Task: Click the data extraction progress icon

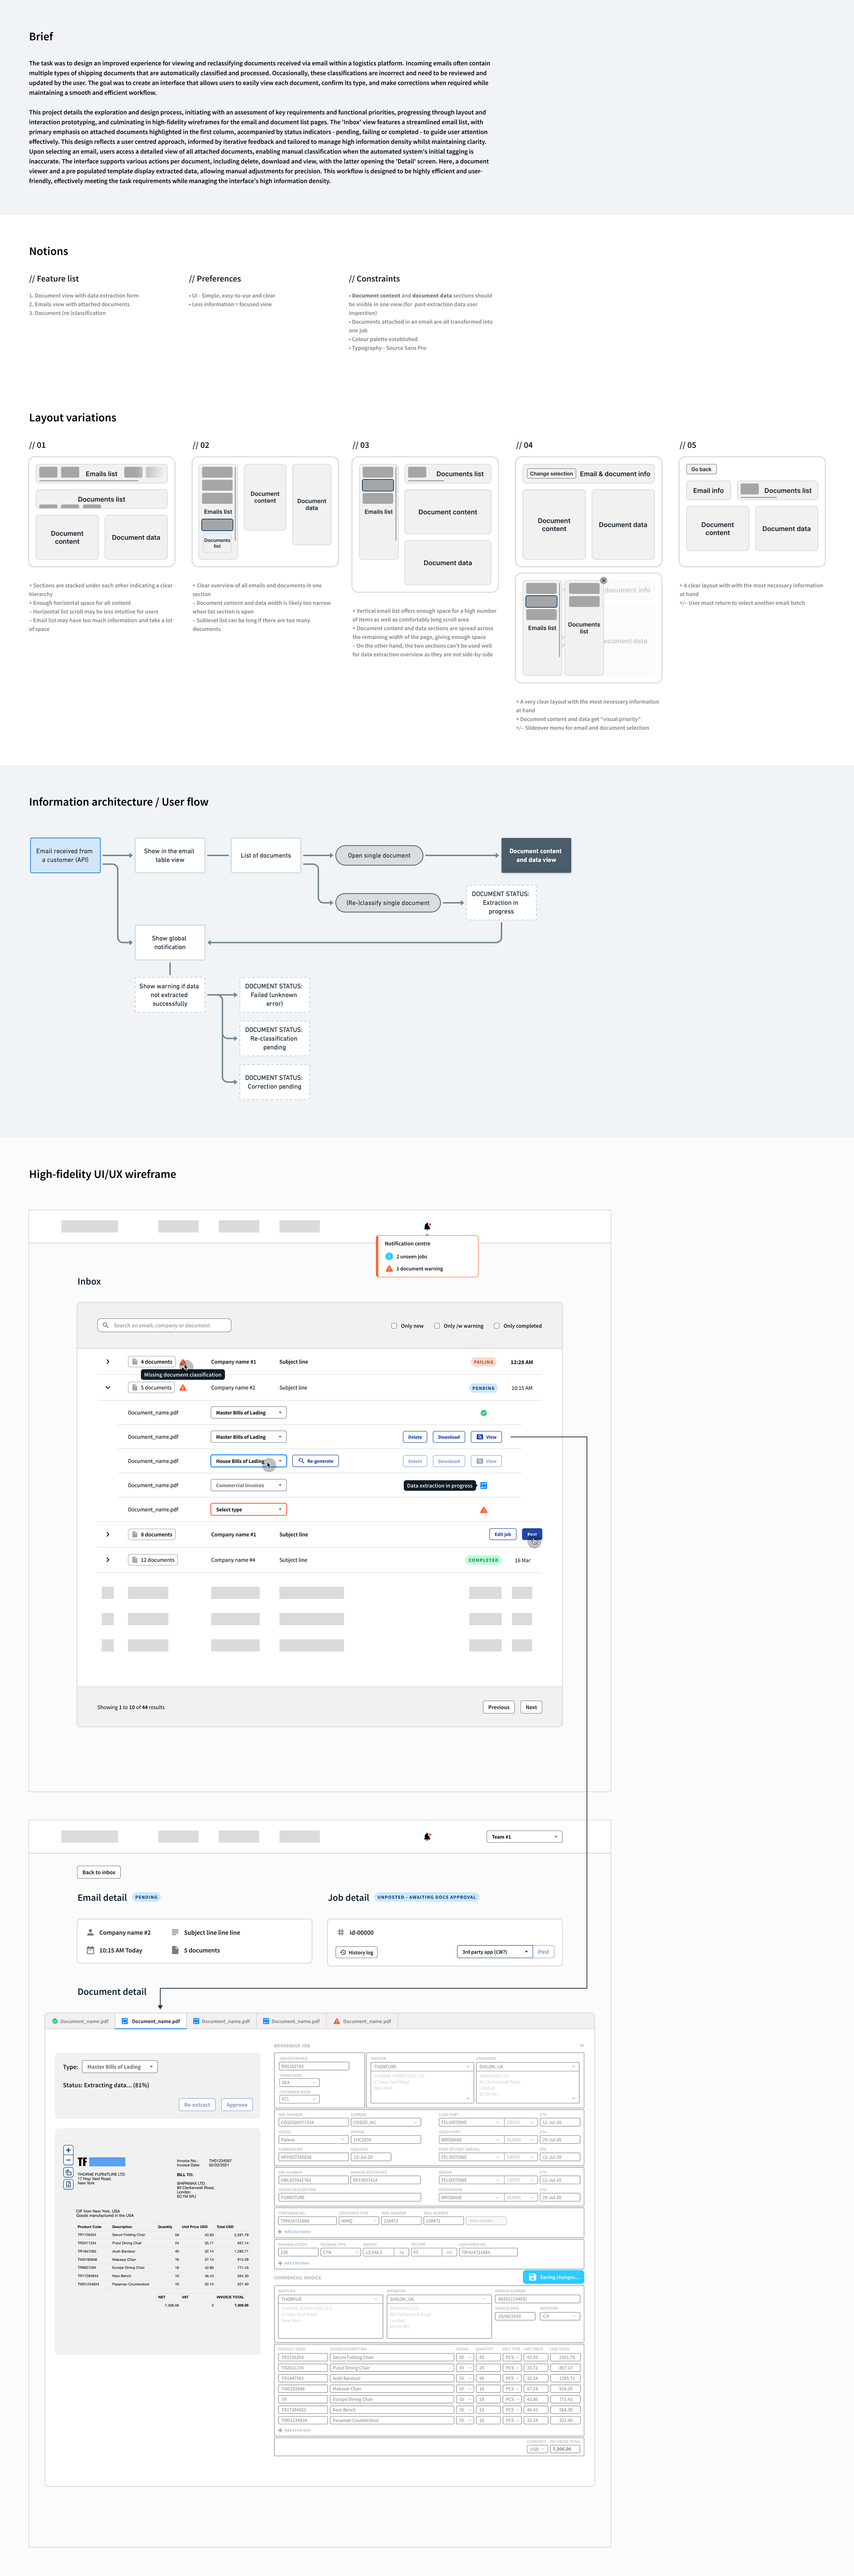Action: click(x=484, y=1485)
